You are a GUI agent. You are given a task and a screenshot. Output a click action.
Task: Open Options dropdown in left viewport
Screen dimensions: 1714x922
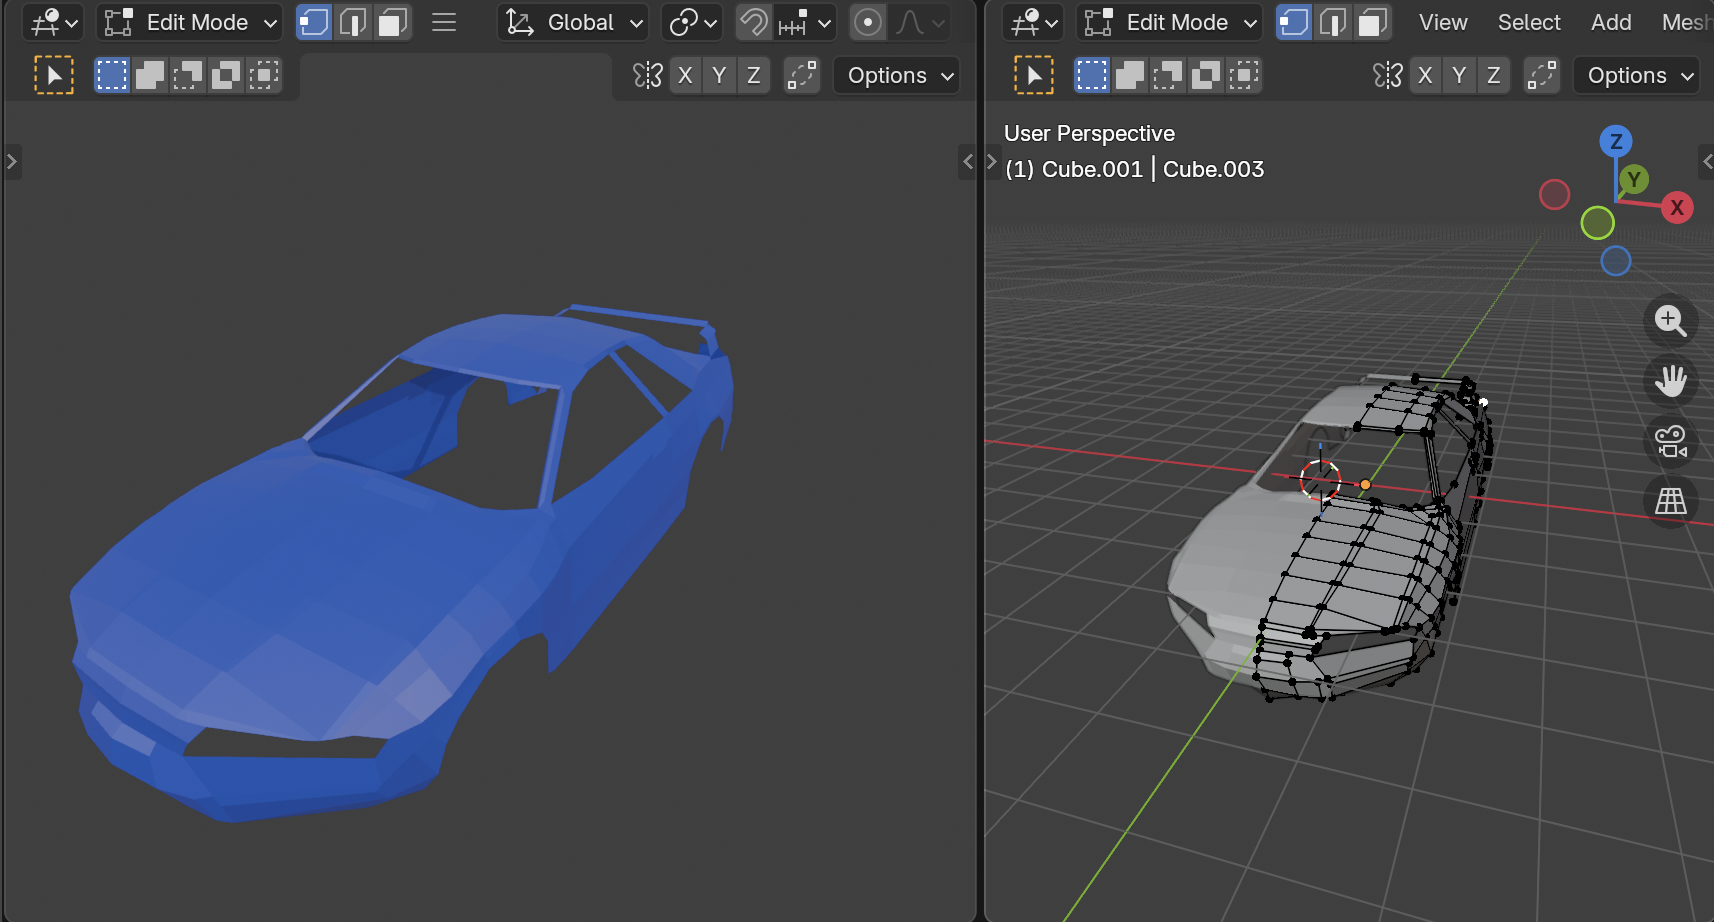tap(897, 75)
